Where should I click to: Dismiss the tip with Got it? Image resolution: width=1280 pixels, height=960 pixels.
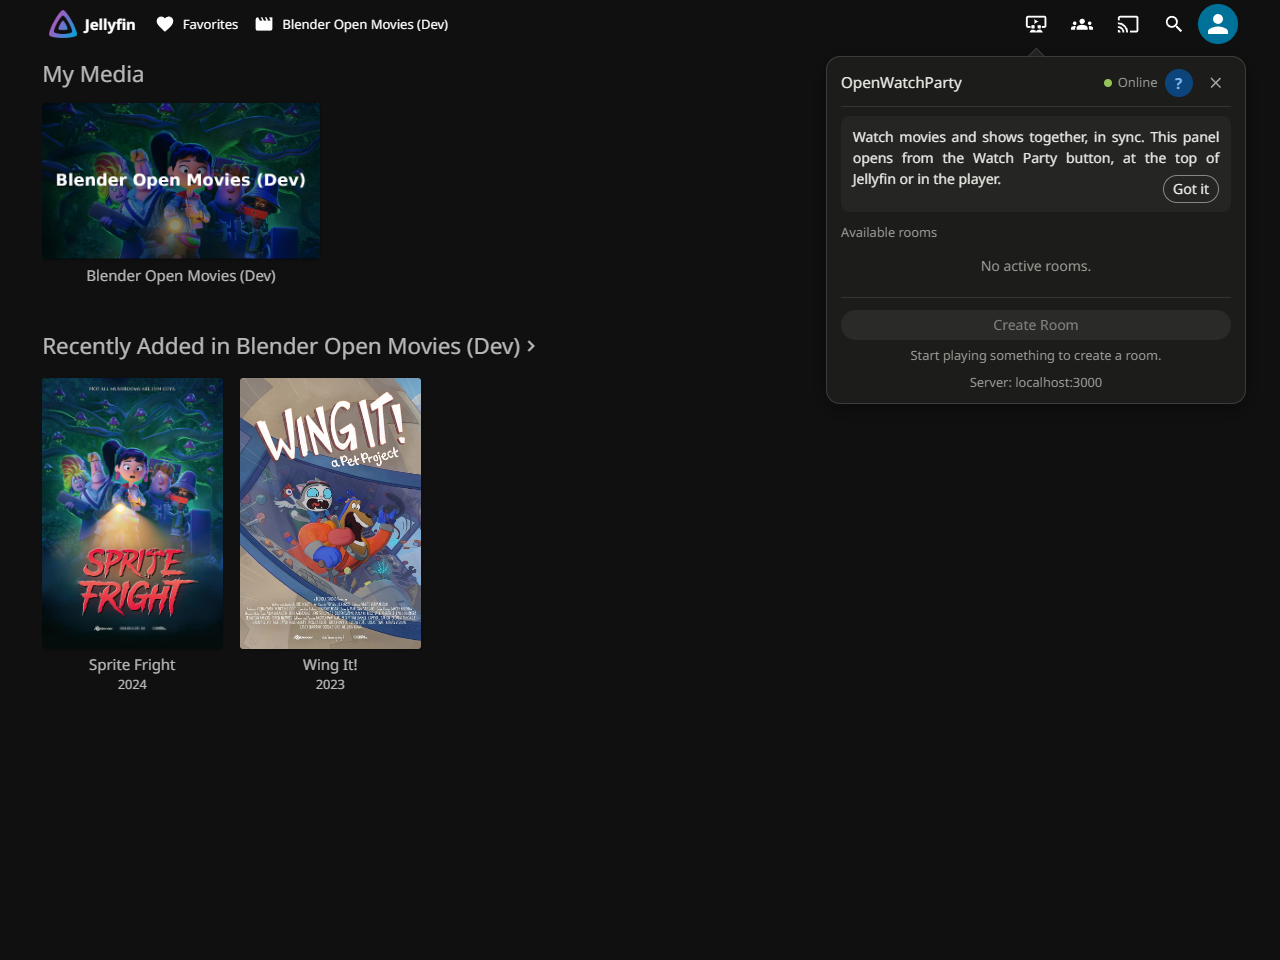tap(1191, 189)
